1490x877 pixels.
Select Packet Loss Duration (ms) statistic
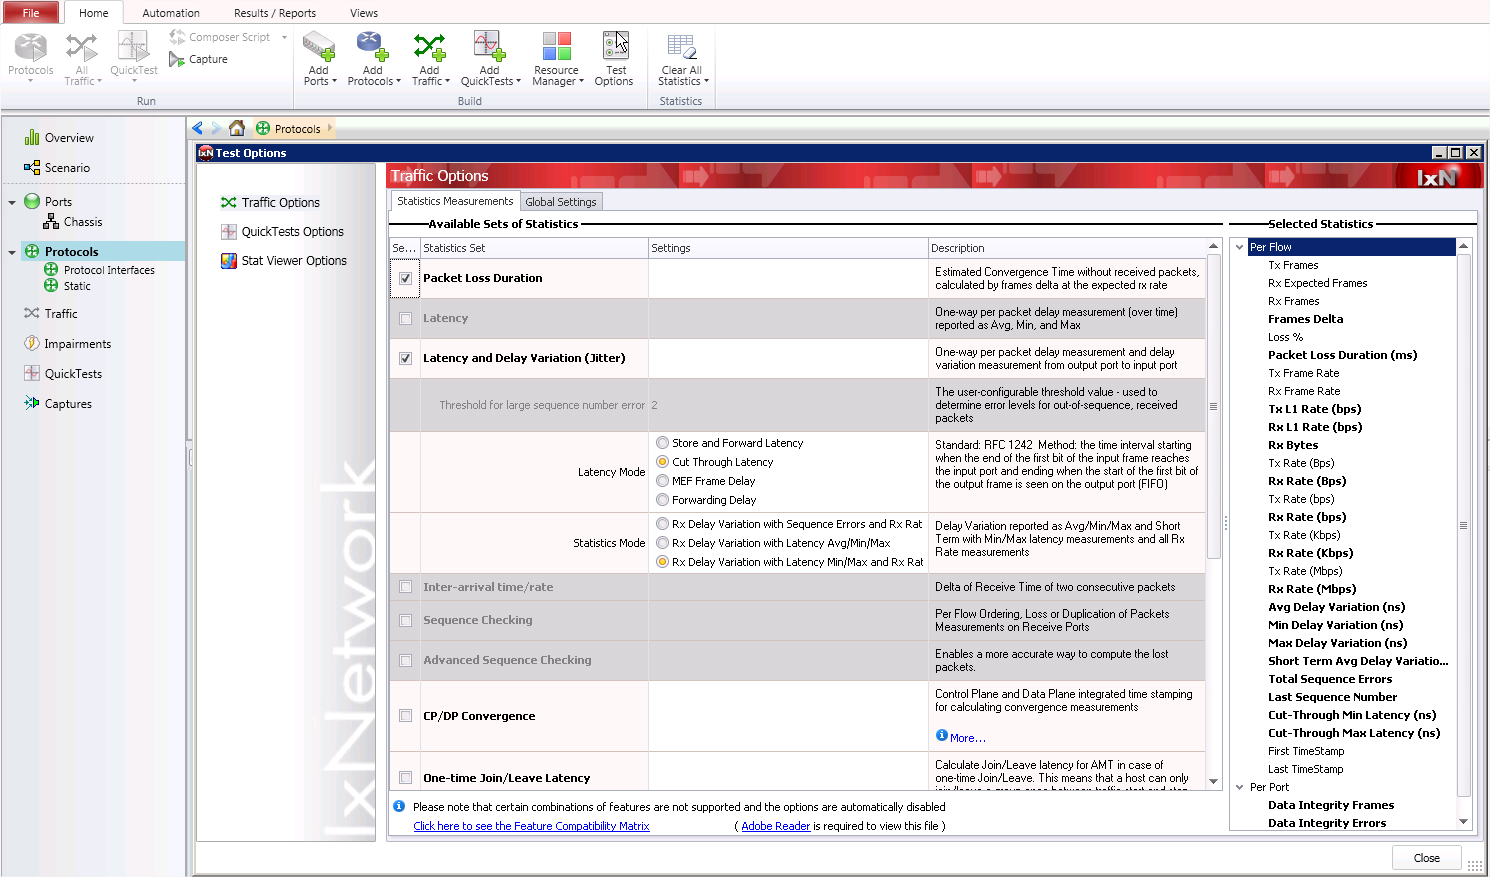point(1342,355)
